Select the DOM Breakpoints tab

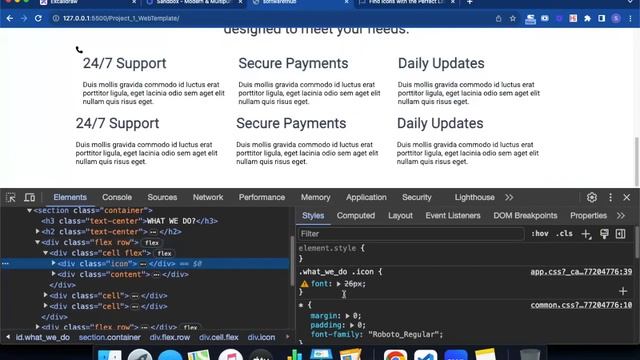coord(525,216)
